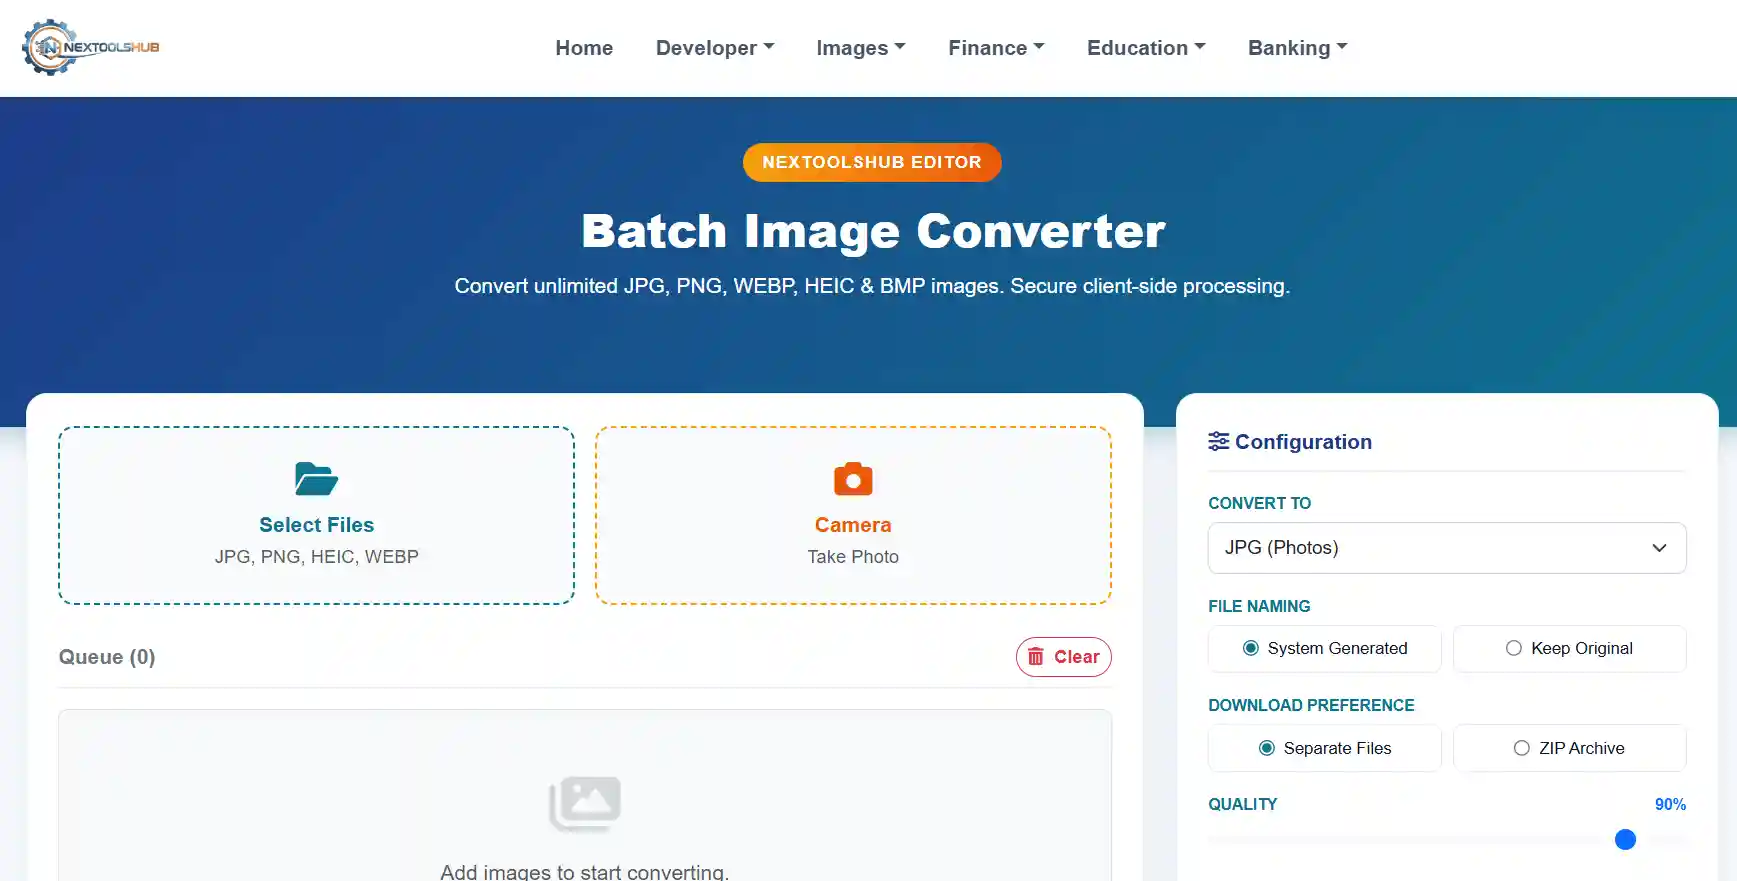The image size is (1737, 881).
Task: Click the trash icon in Clear button
Action: (1036, 657)
